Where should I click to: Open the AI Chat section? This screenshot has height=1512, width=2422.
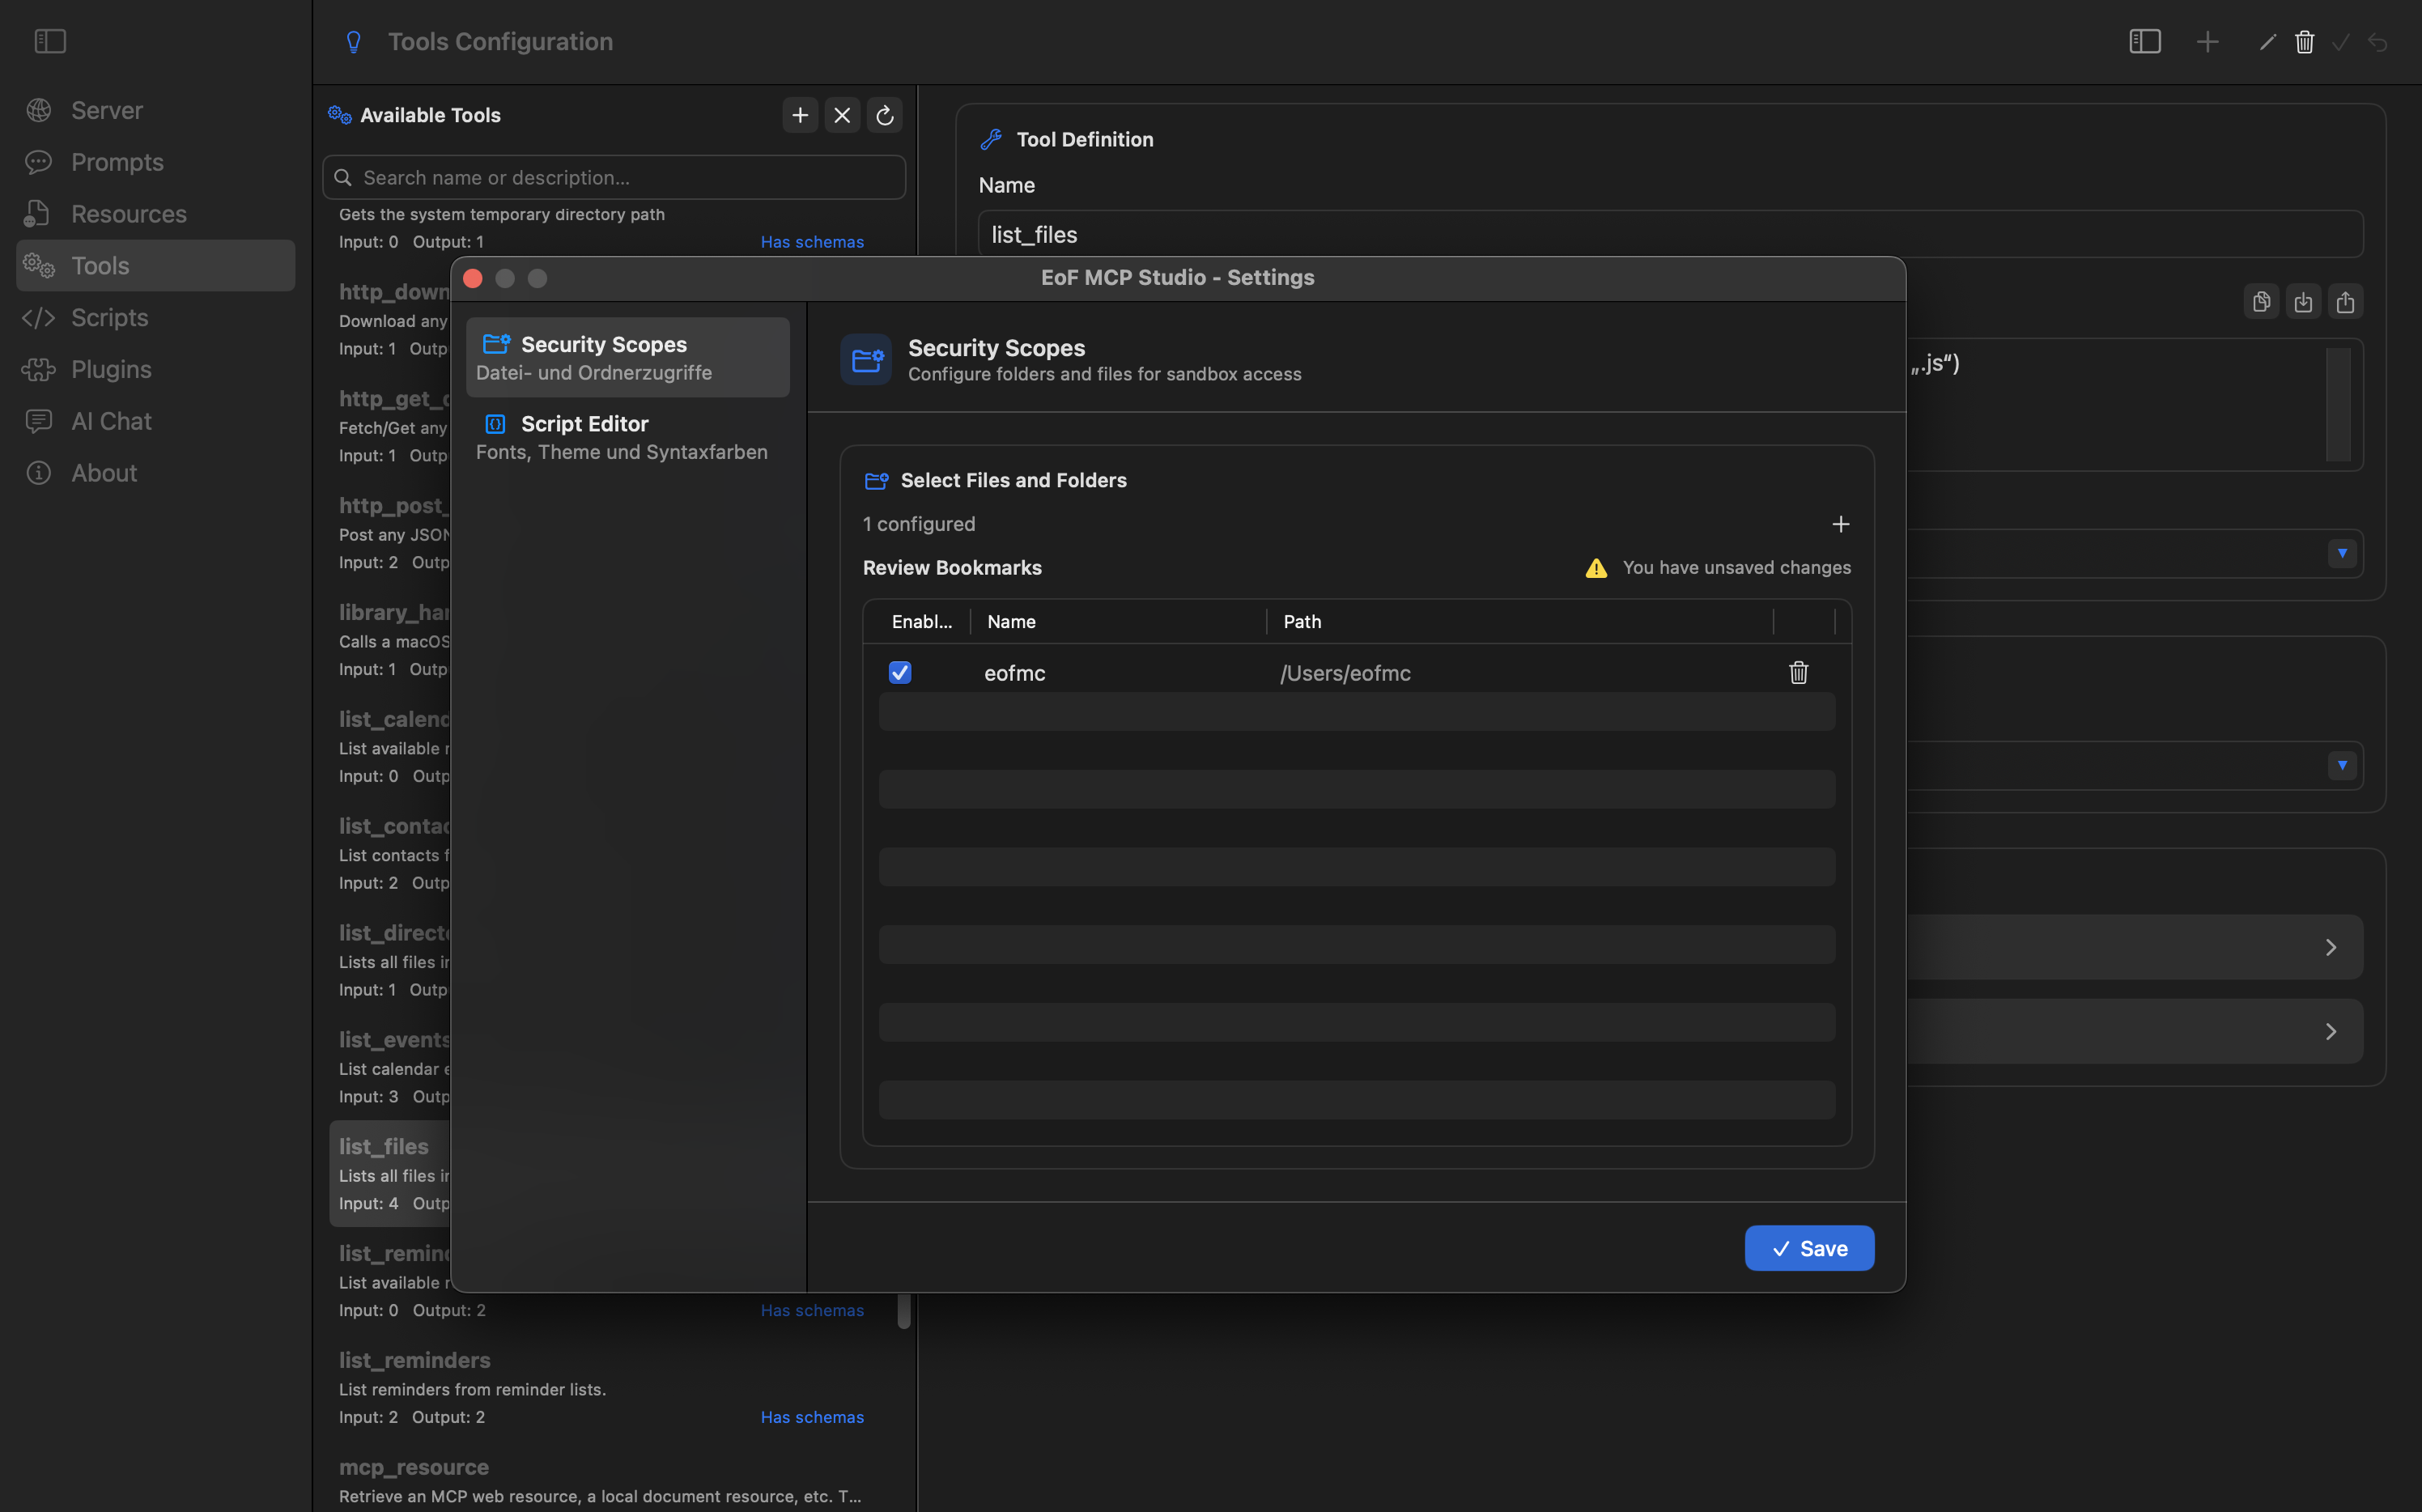pyautogui.click(x=155, y=421)
